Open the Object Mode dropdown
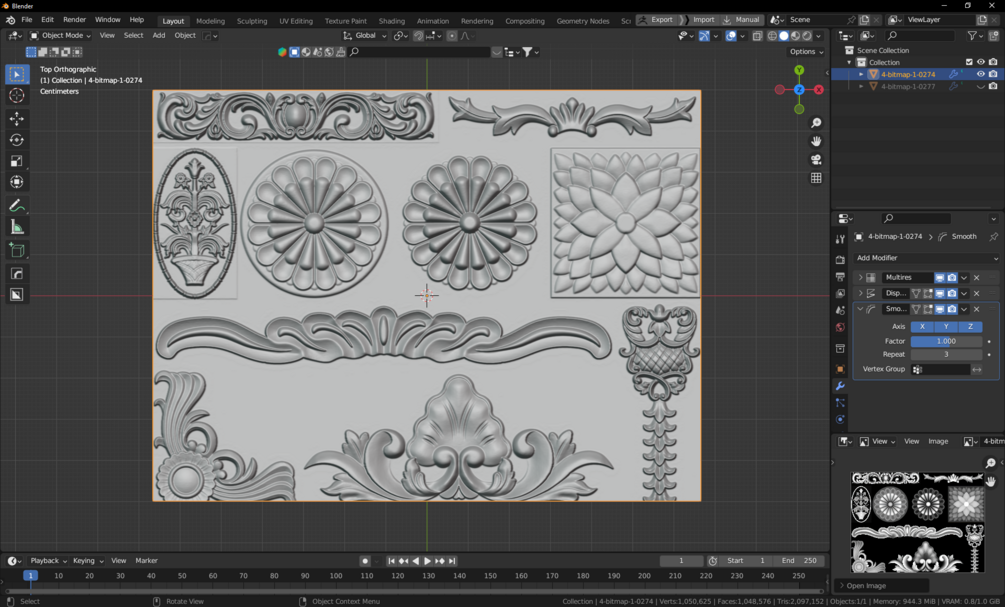The height and width of the screenshot is (607, 1005). click(x=62, y=36)
